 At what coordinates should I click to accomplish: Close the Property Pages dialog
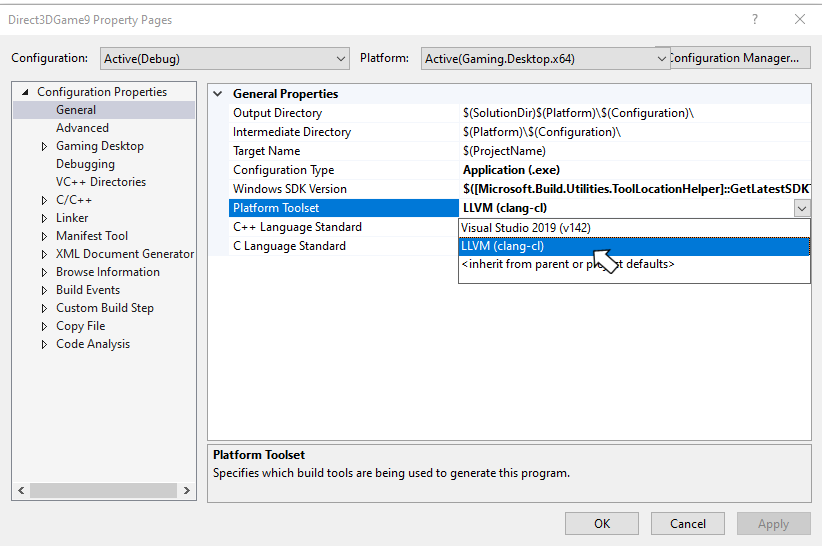point(800,19)
